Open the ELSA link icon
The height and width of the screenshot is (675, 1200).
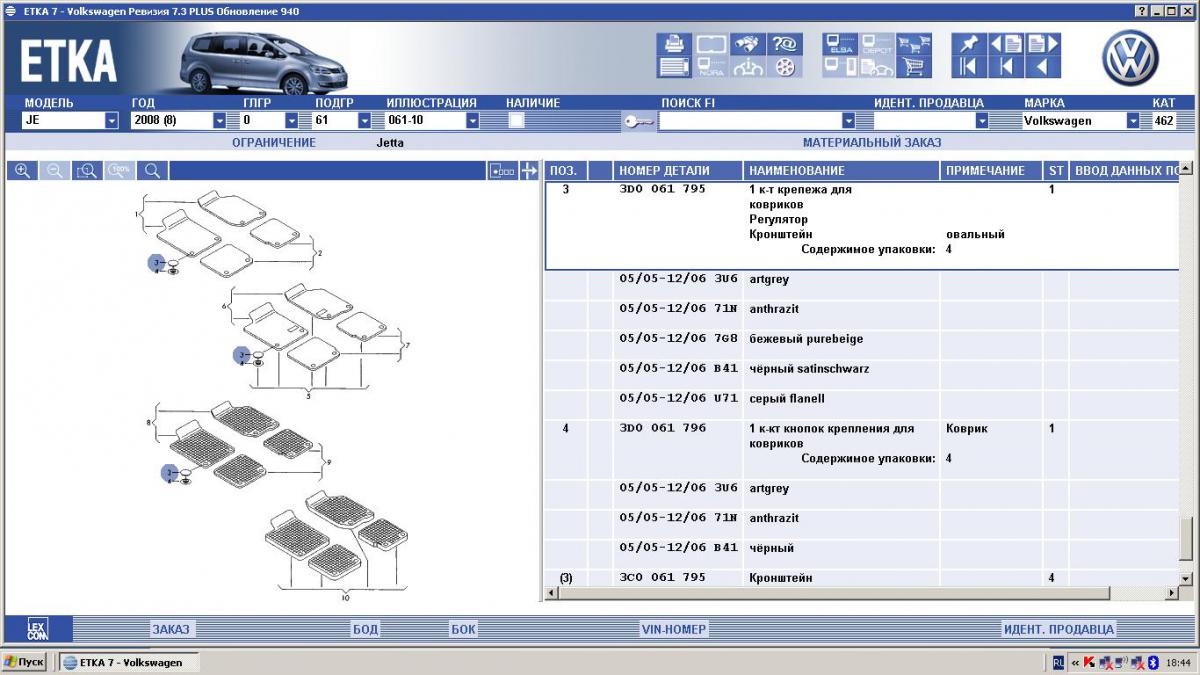pos(840,44)
